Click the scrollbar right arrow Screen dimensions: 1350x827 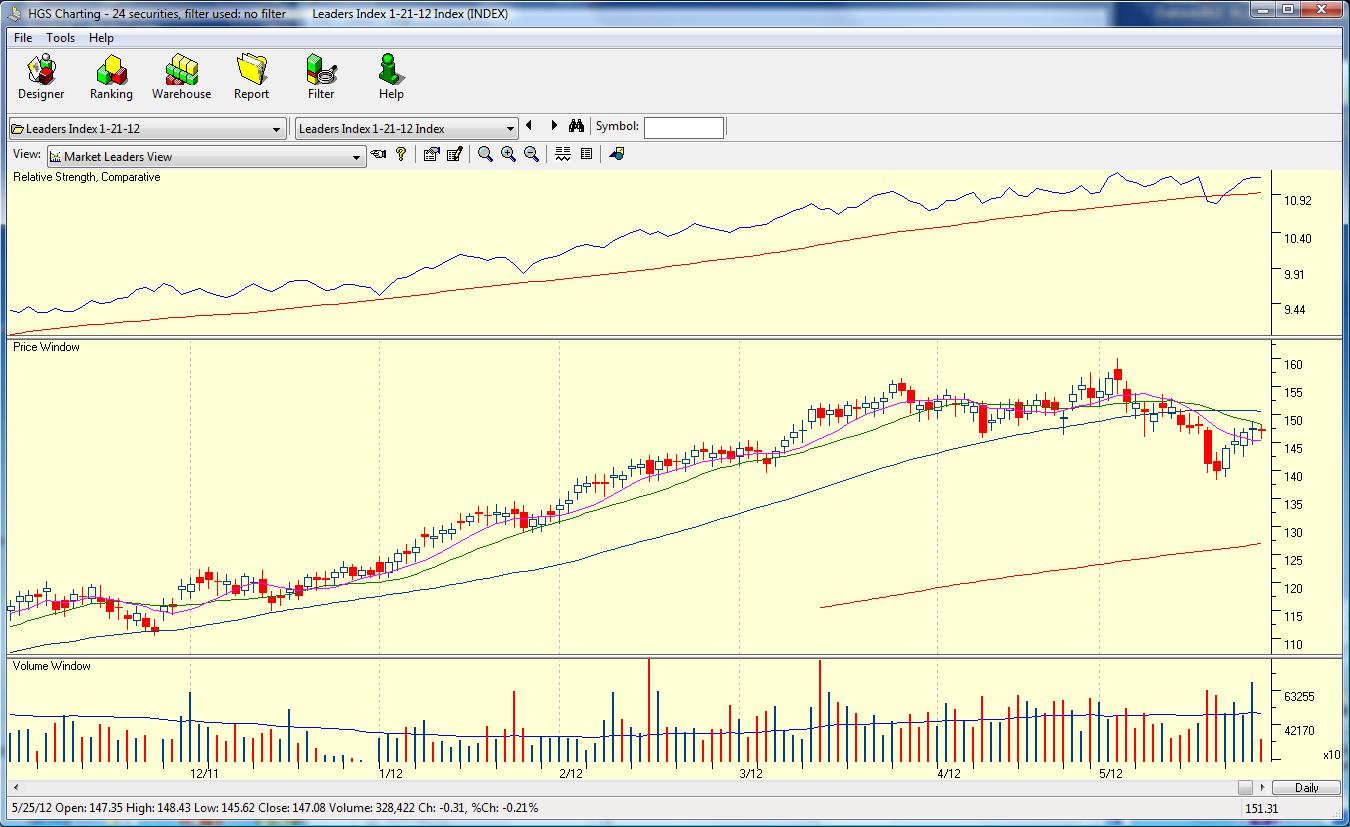tap(1261, 787)
